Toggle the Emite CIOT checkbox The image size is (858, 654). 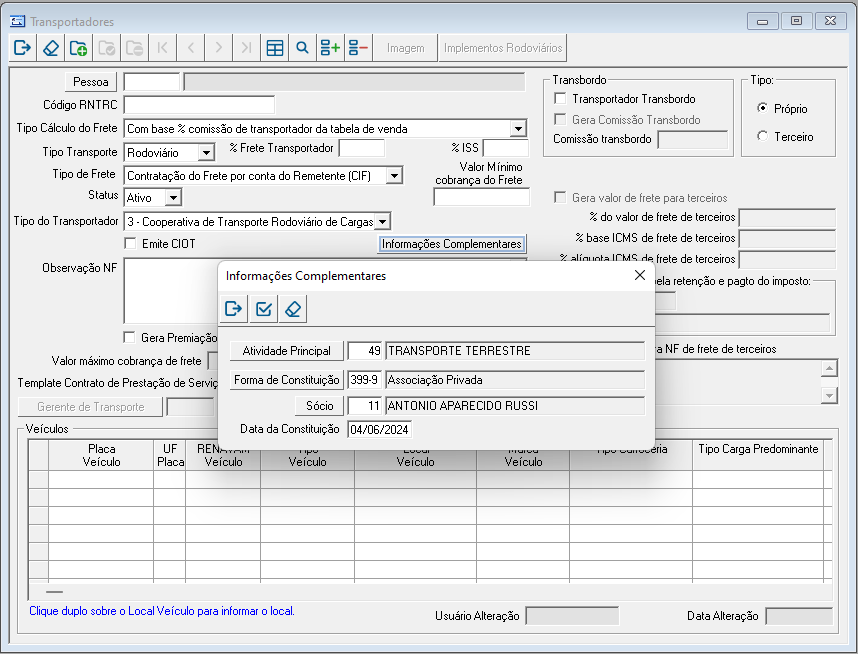point(130,244)
